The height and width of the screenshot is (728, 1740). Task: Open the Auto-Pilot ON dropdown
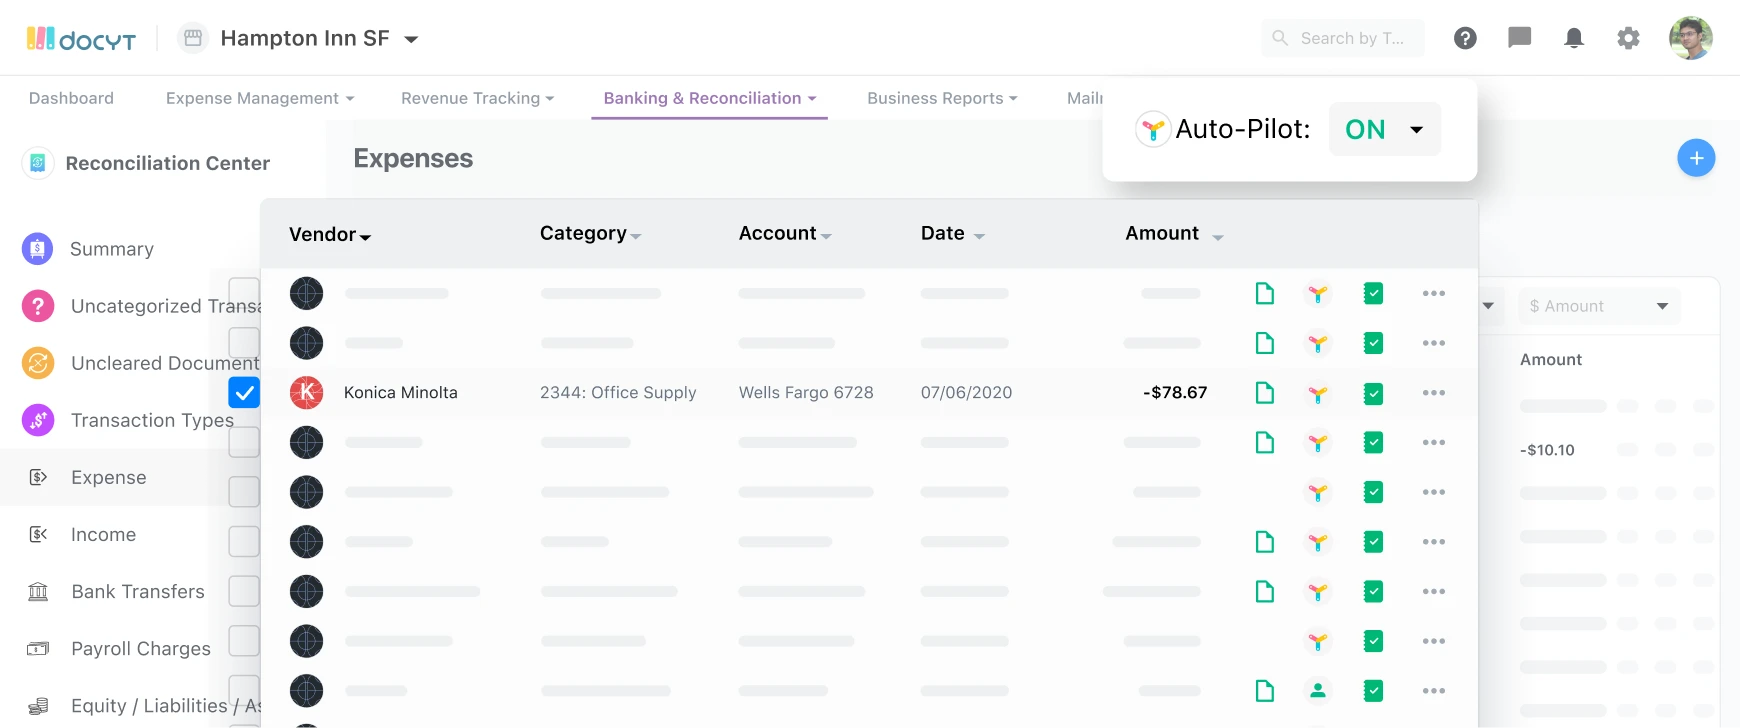point(1385,129)
